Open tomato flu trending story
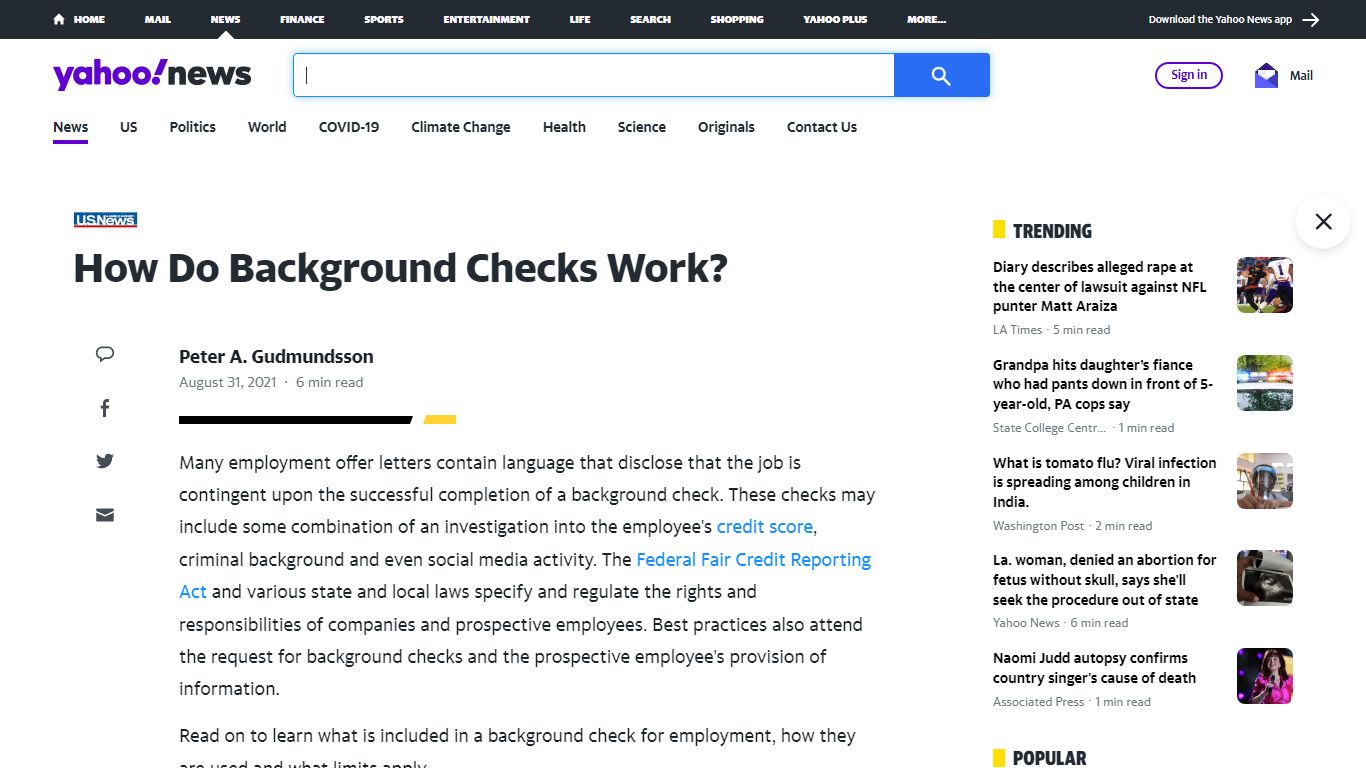Screen dimensions: 1366x768 pos(1104,482)
